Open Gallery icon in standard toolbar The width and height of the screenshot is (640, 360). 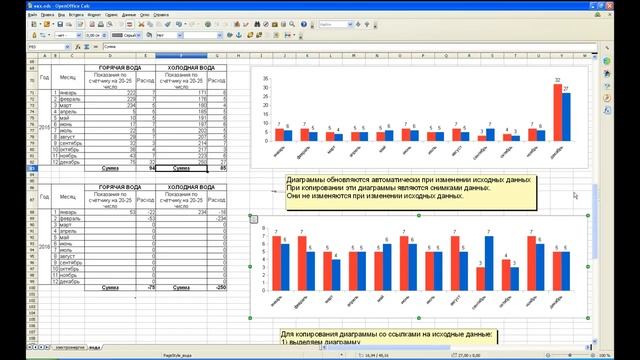275,24
